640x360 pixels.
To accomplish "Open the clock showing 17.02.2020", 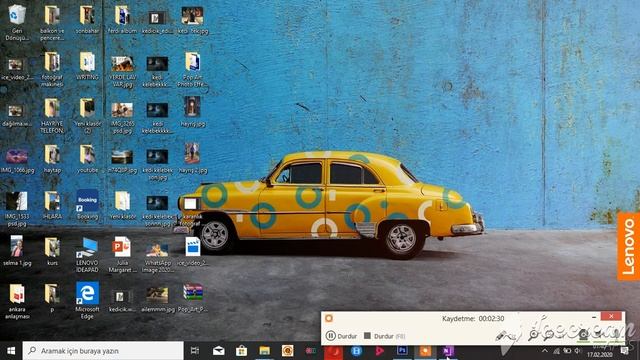I will click(600, 351).
